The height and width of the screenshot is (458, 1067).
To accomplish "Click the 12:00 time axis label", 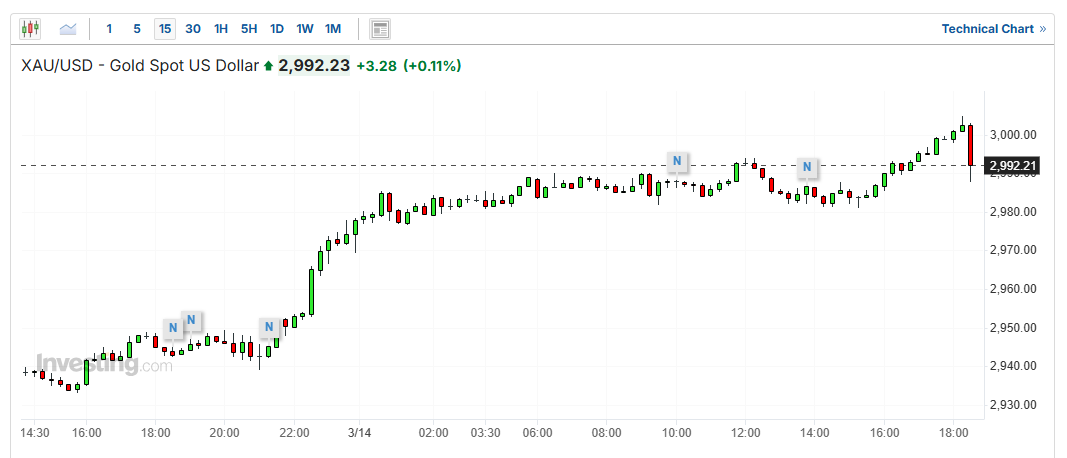I will point(745,433).
